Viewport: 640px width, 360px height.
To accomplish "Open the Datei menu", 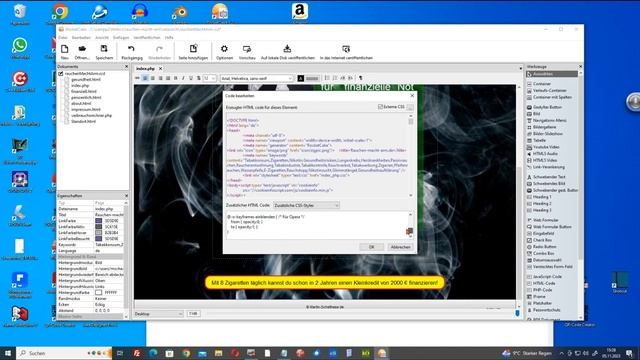I will coord(62,38).
